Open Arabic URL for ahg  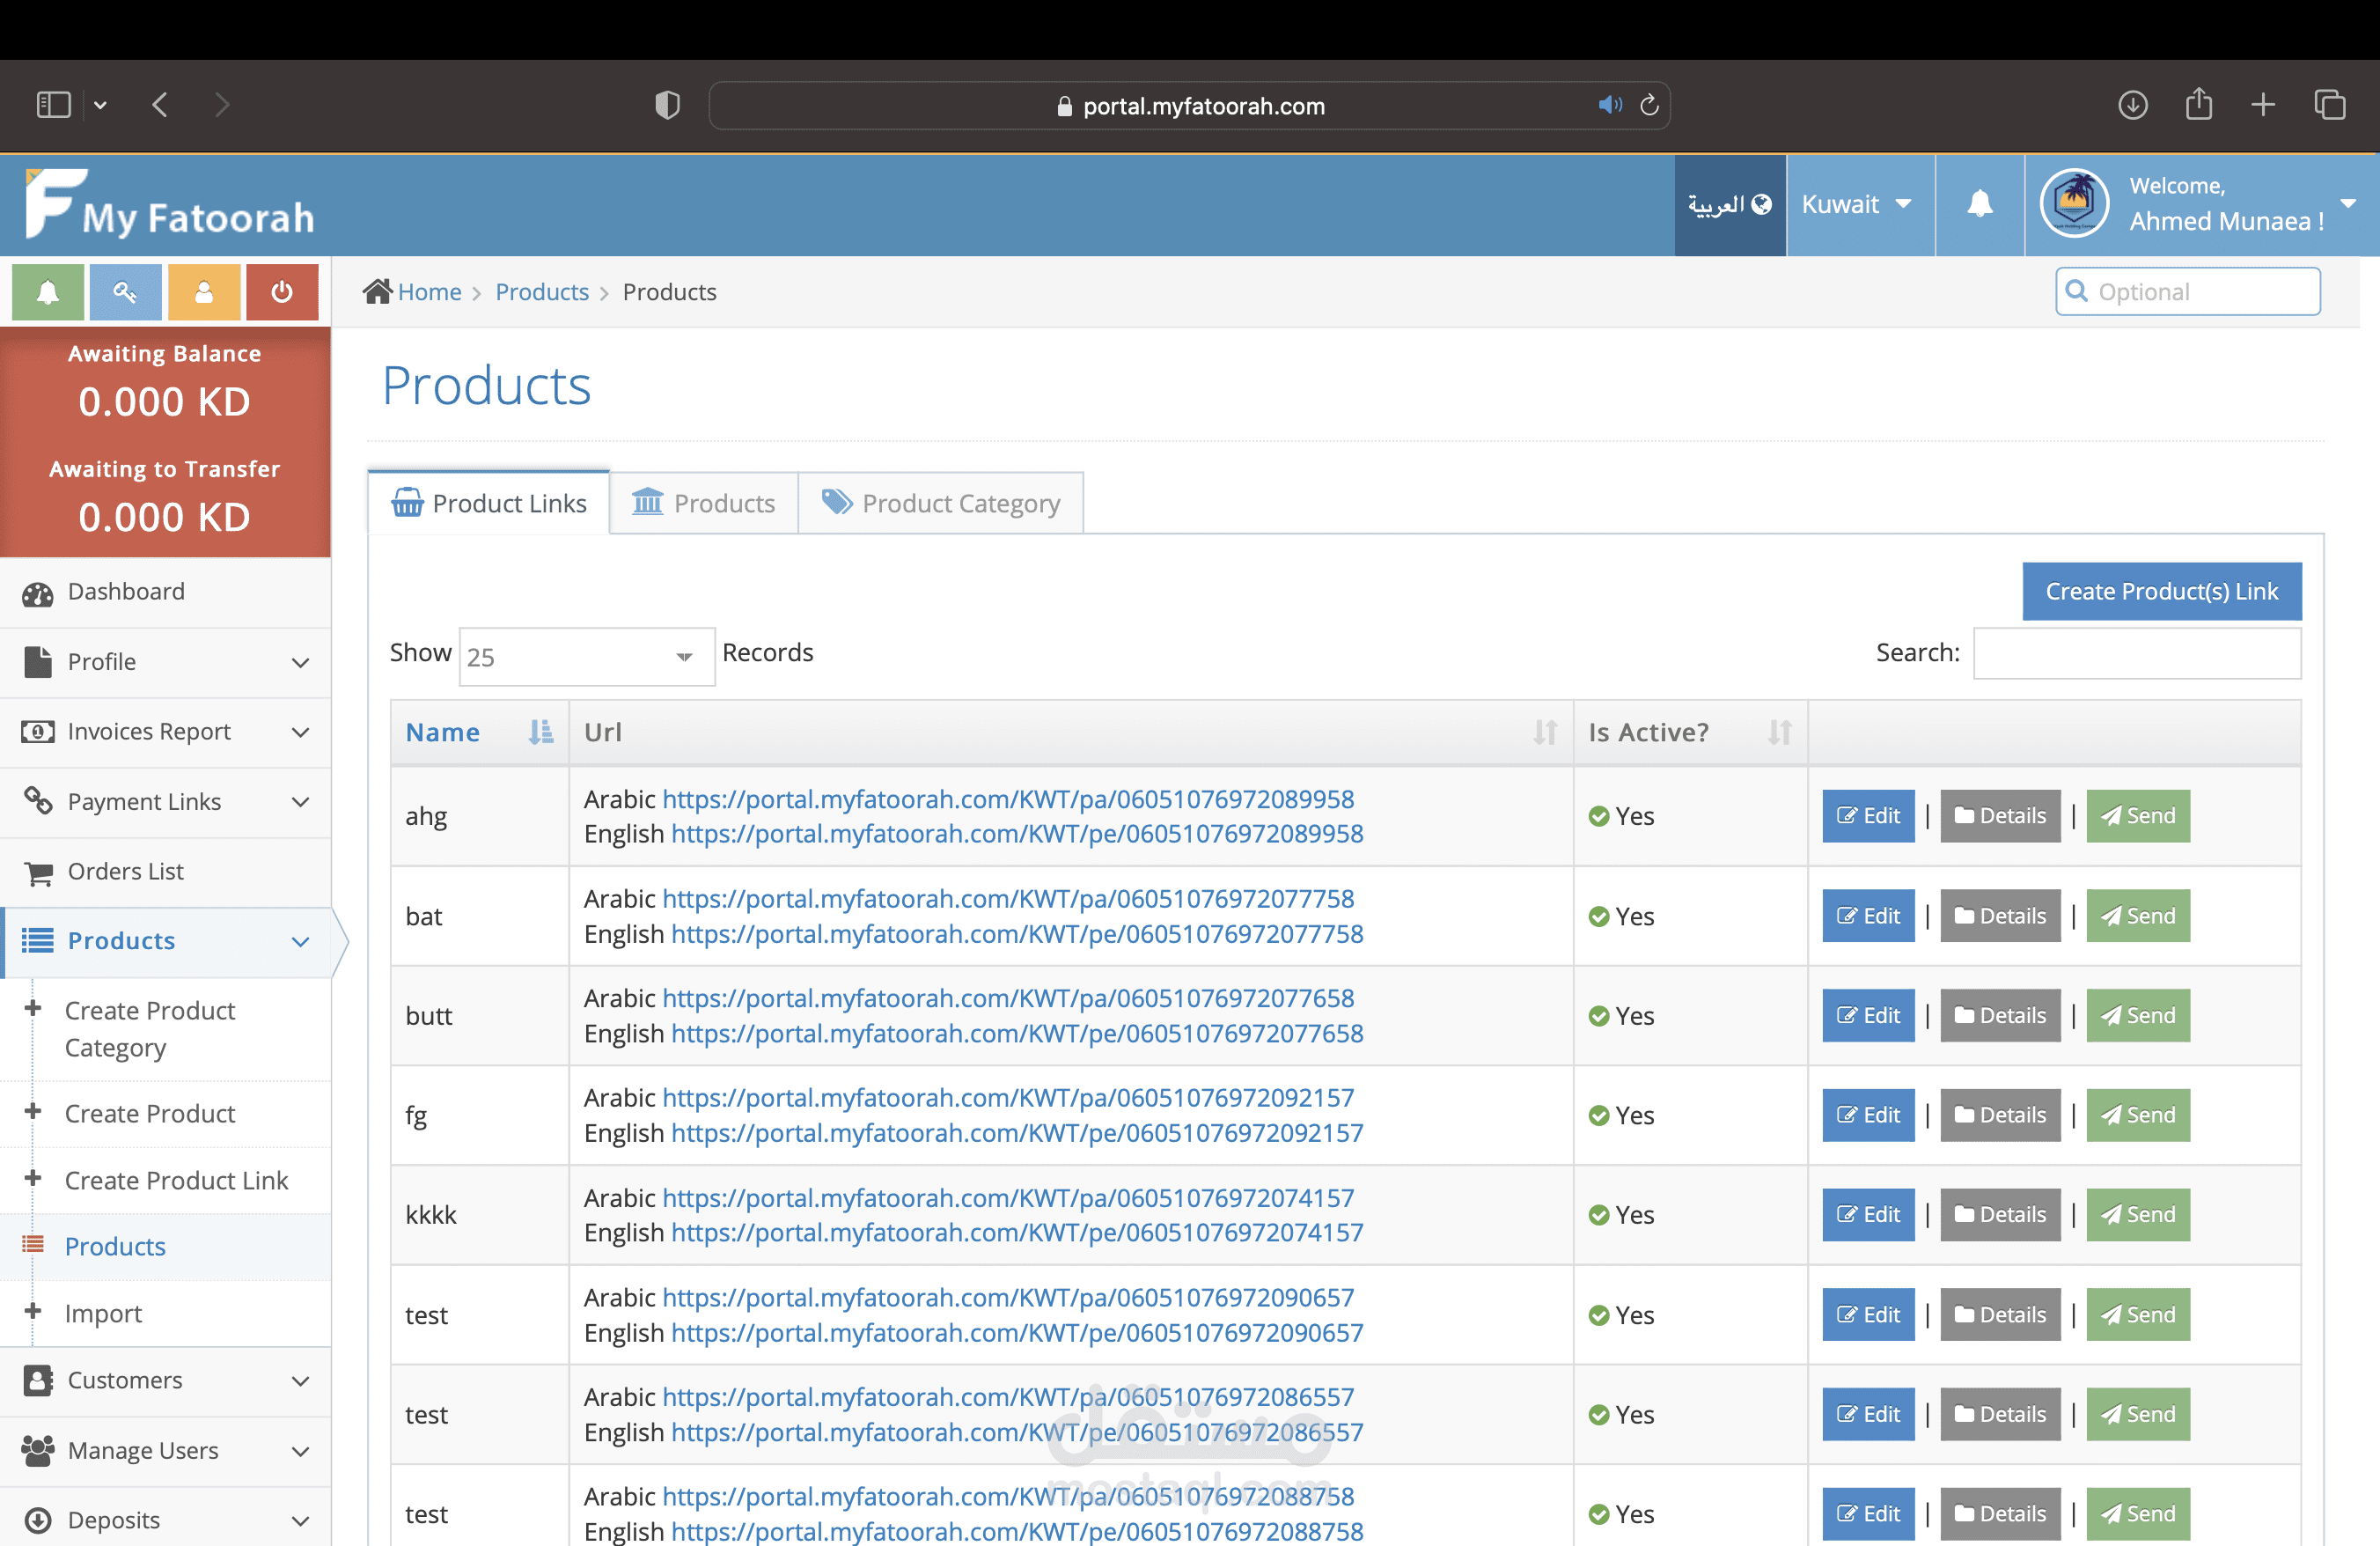tap(1008, 799)
